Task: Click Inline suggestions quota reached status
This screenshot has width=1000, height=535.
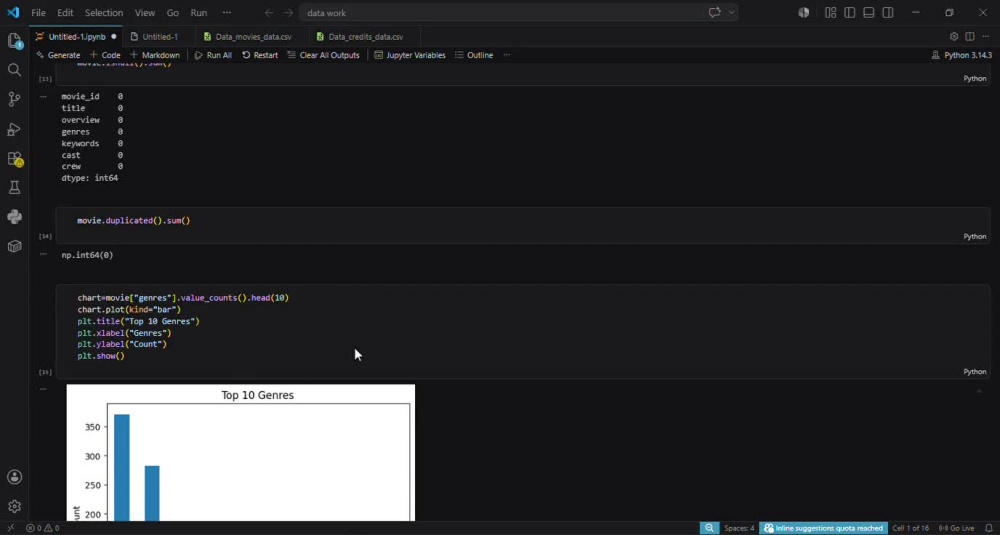Action: (823, 528)
